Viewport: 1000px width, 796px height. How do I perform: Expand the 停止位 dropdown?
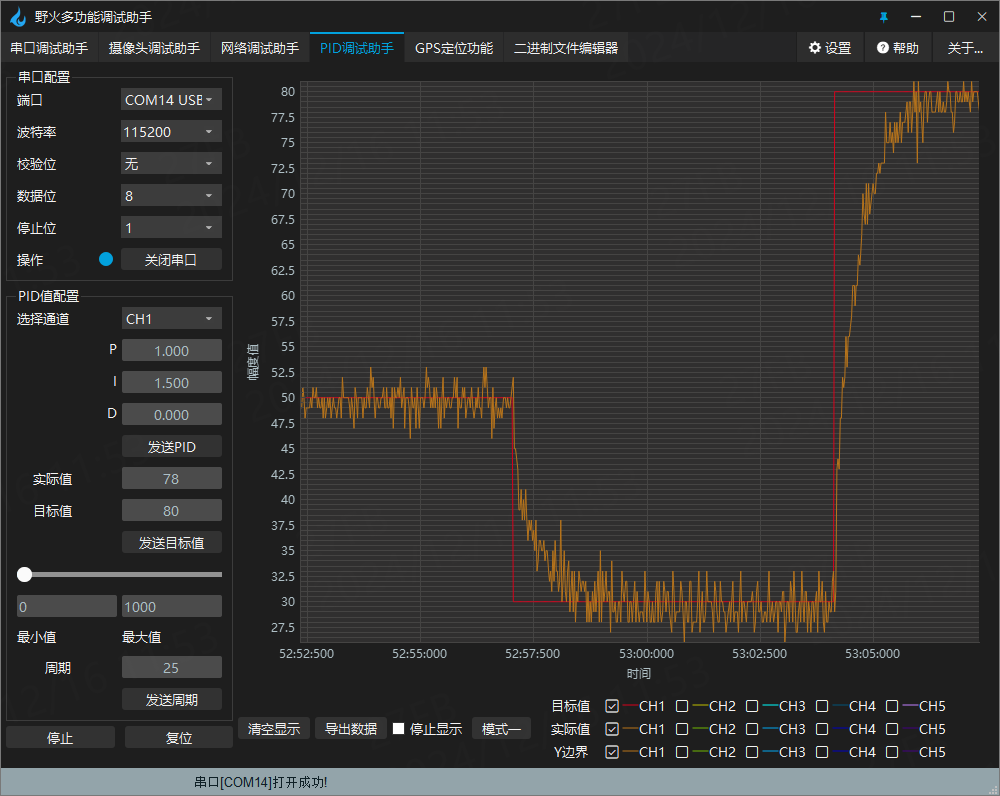click(171, 227)
